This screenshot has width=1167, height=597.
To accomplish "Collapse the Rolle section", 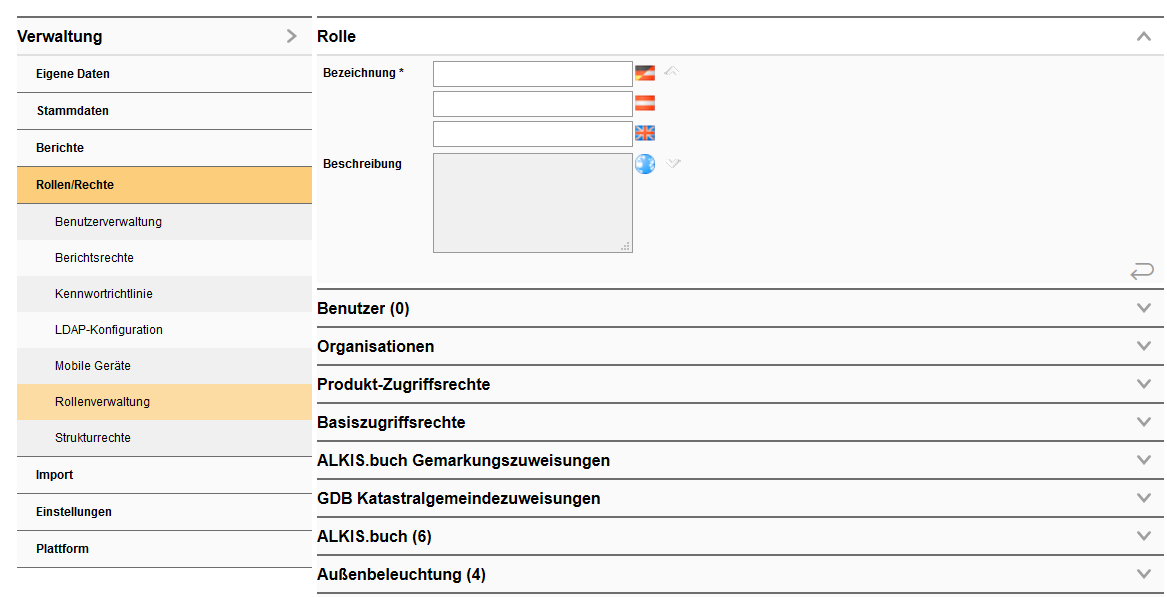I will [1144, 36].
